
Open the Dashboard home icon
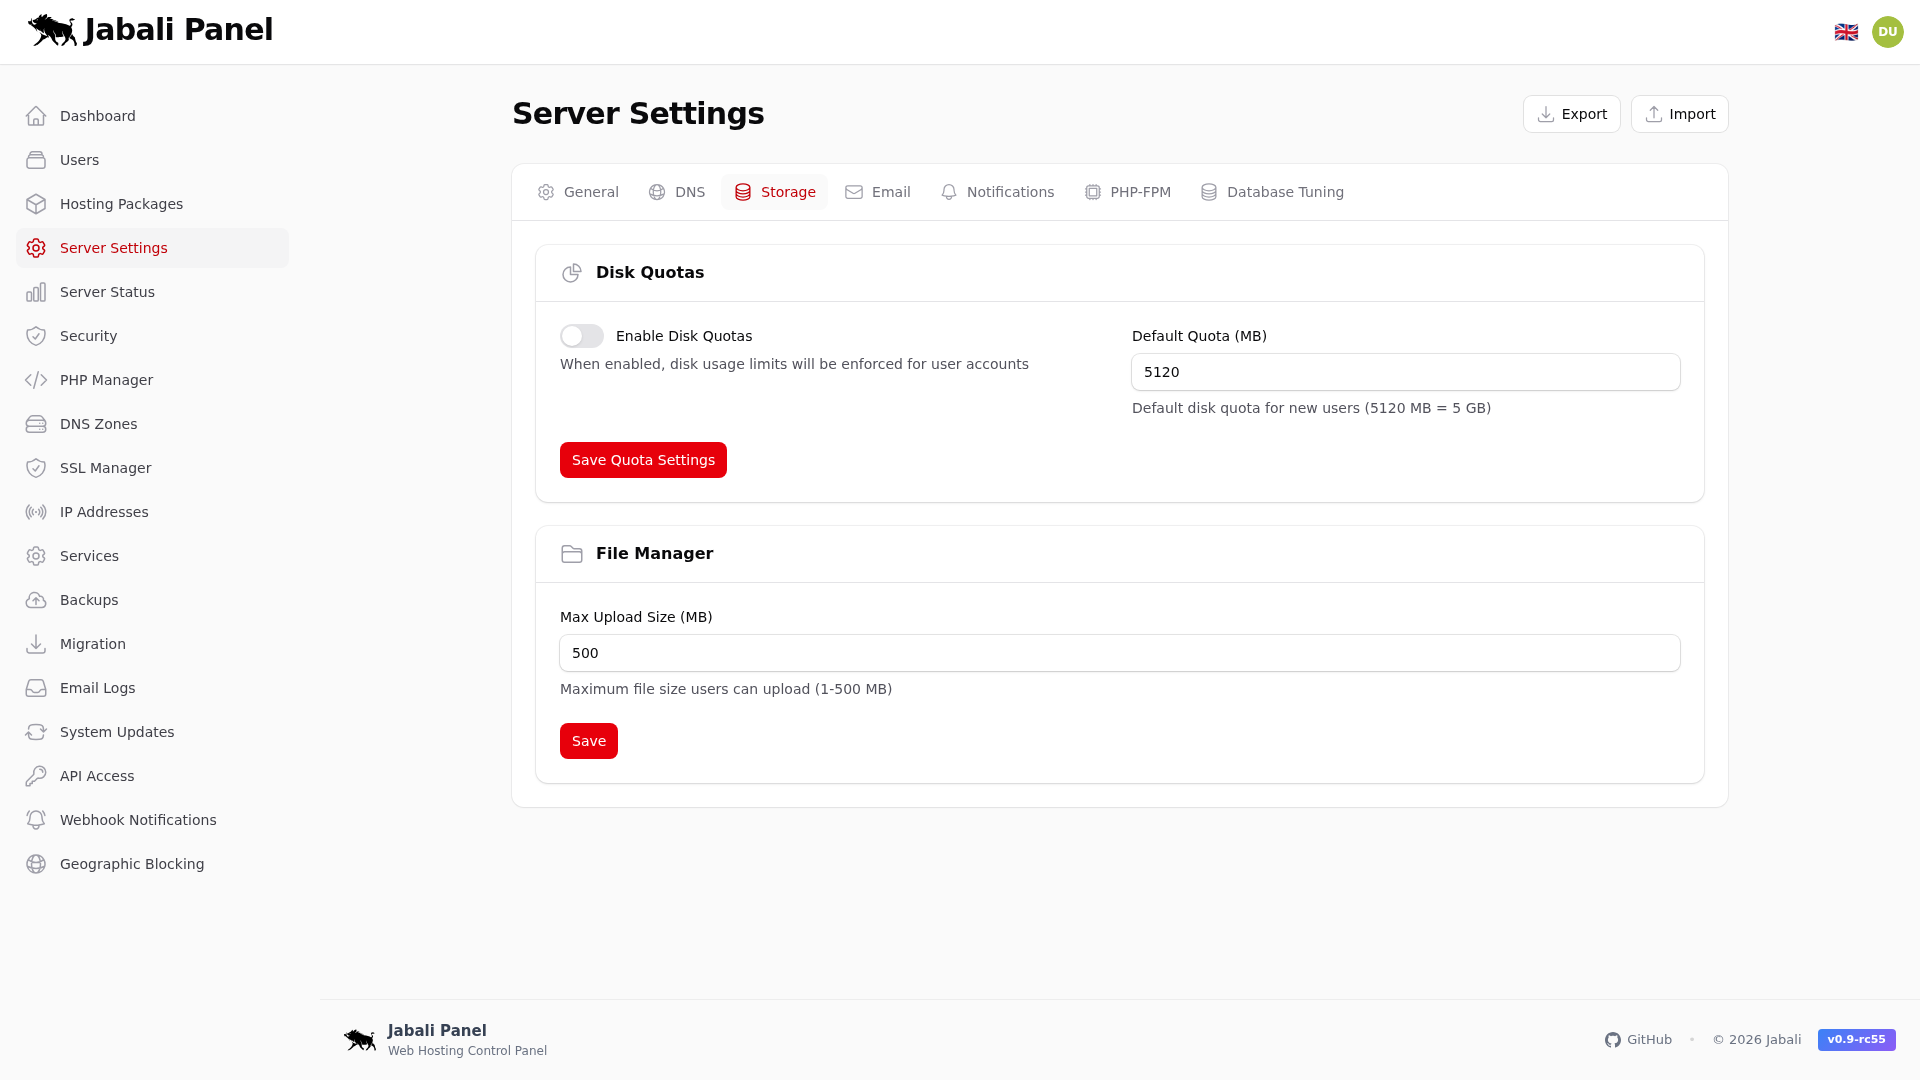point(36,115)
